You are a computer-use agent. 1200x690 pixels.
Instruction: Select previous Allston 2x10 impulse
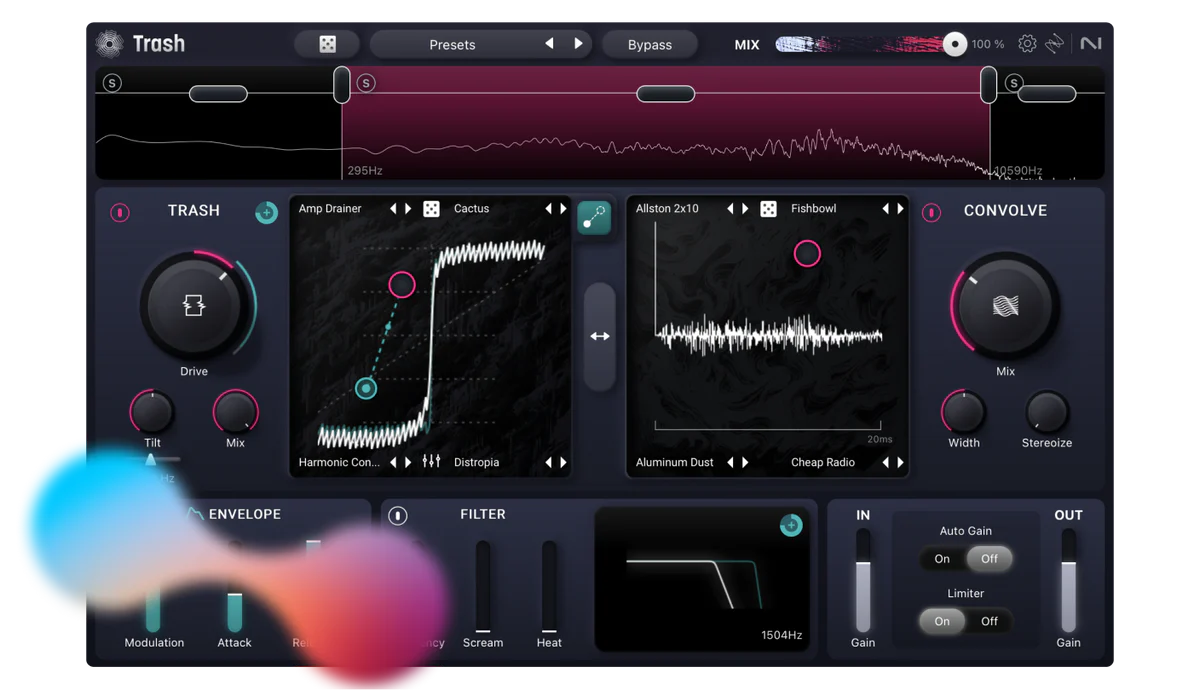[x=730, y=209]
